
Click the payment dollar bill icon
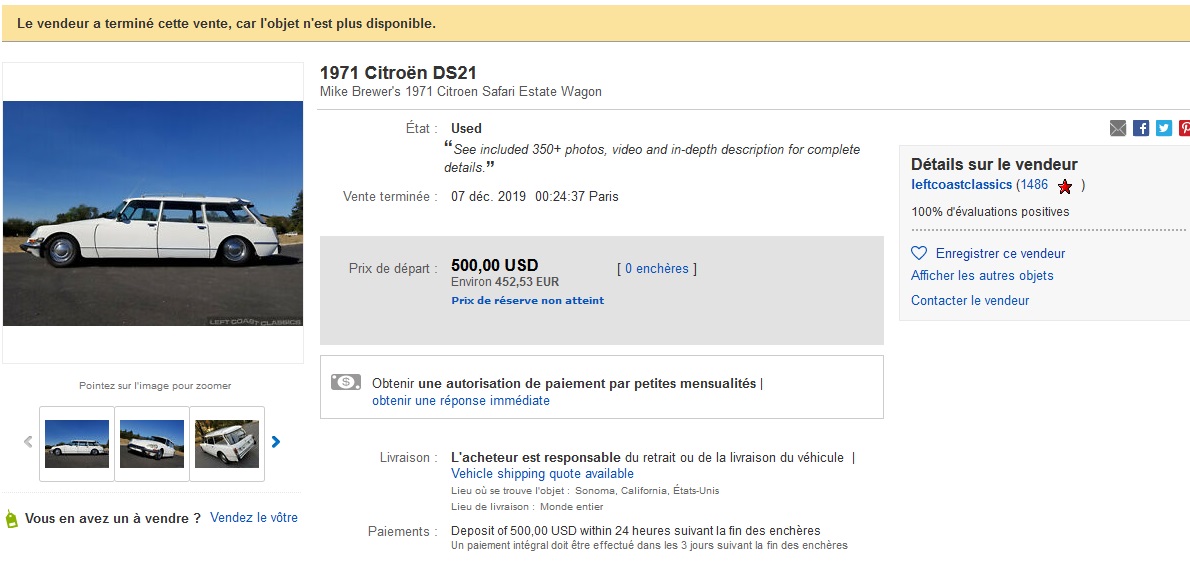click(x=346, y=382)
